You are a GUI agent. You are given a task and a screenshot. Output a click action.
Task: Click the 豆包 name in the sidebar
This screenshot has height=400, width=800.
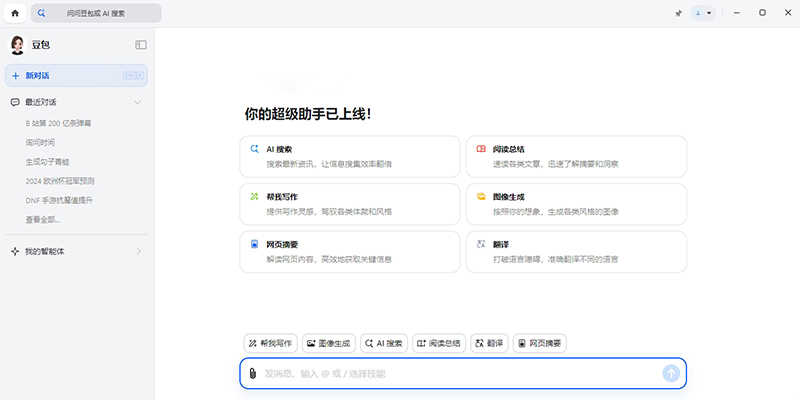pos(41,45)
